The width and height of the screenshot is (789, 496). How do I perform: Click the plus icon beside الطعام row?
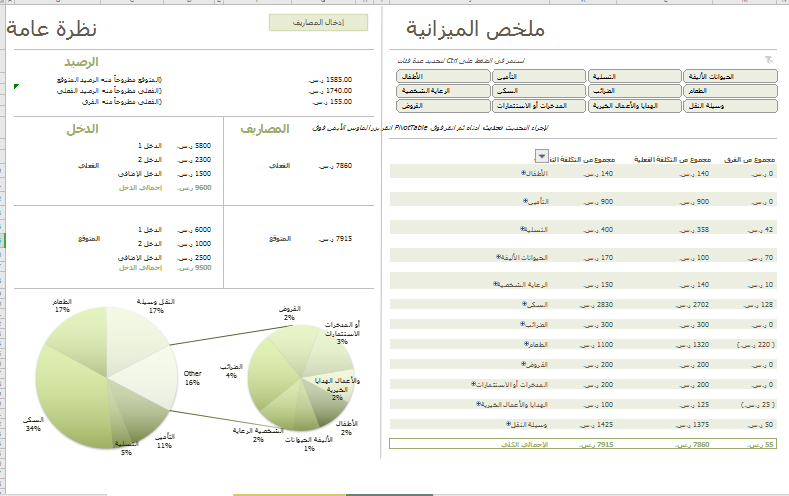click(x=526, y=344)
